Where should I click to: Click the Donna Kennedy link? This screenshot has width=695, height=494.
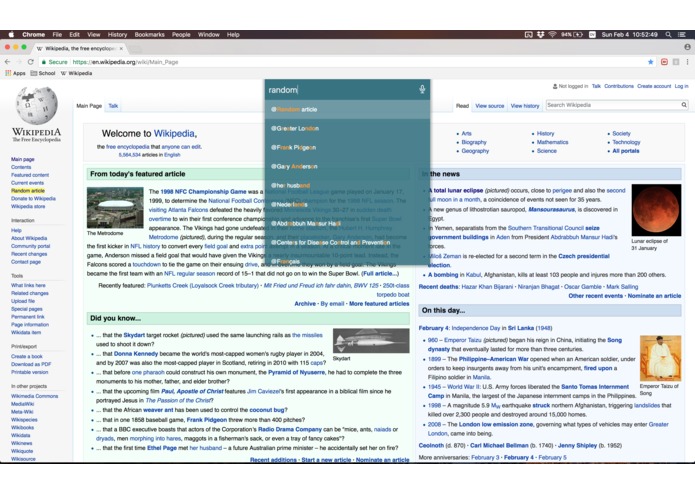pyautogui.click(x=136, y=354)
